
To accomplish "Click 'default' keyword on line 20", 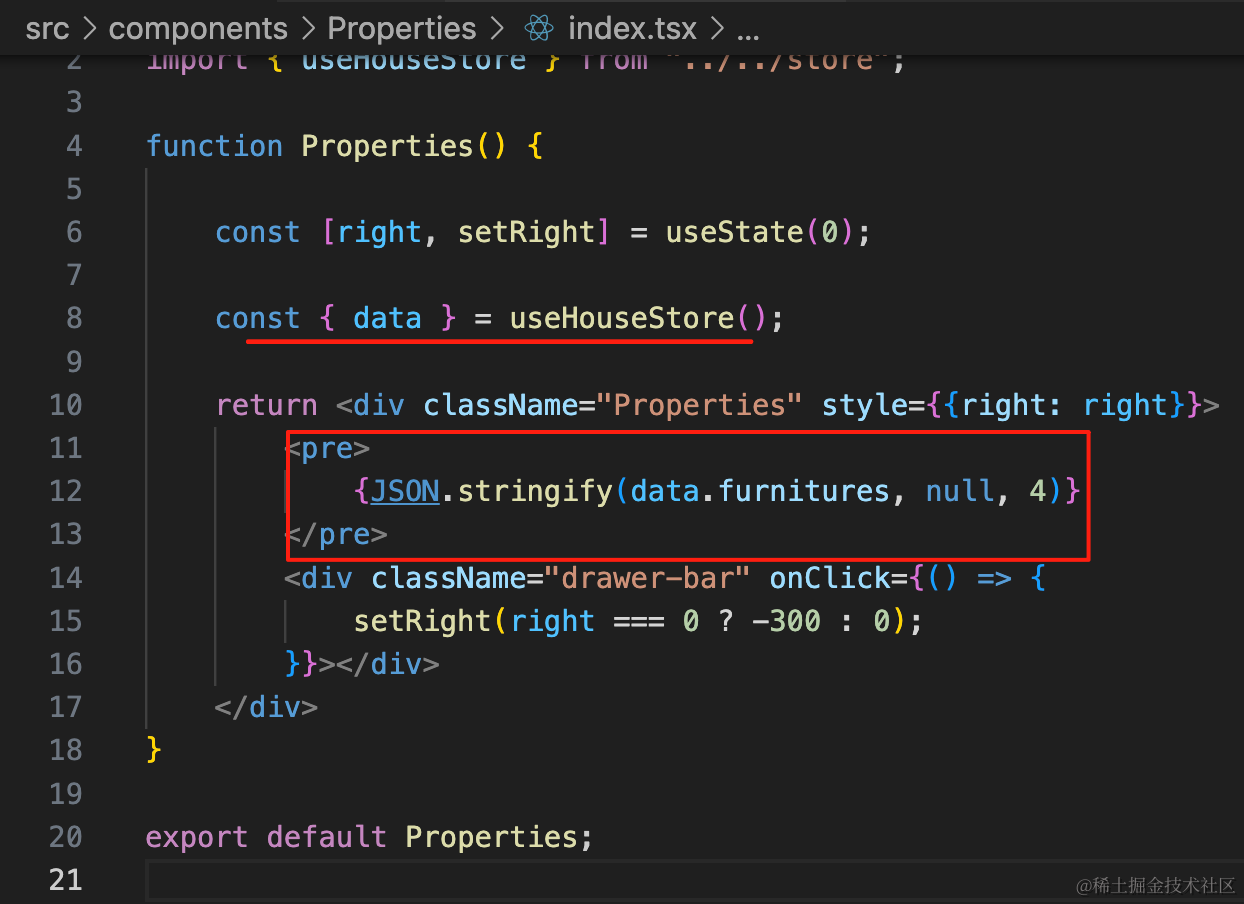I will tap(327, 836).
